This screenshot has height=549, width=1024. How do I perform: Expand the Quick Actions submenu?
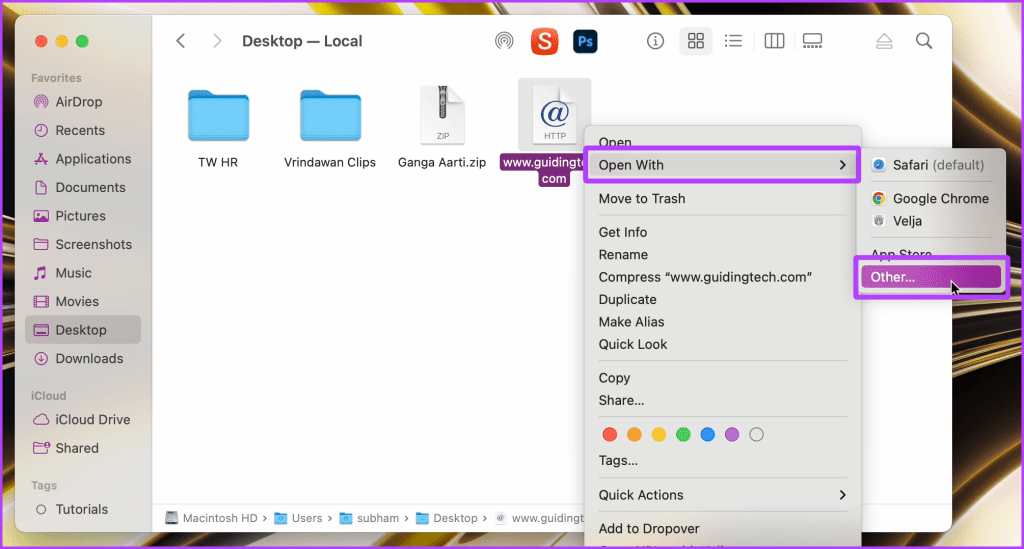click(x=722, y=495)
